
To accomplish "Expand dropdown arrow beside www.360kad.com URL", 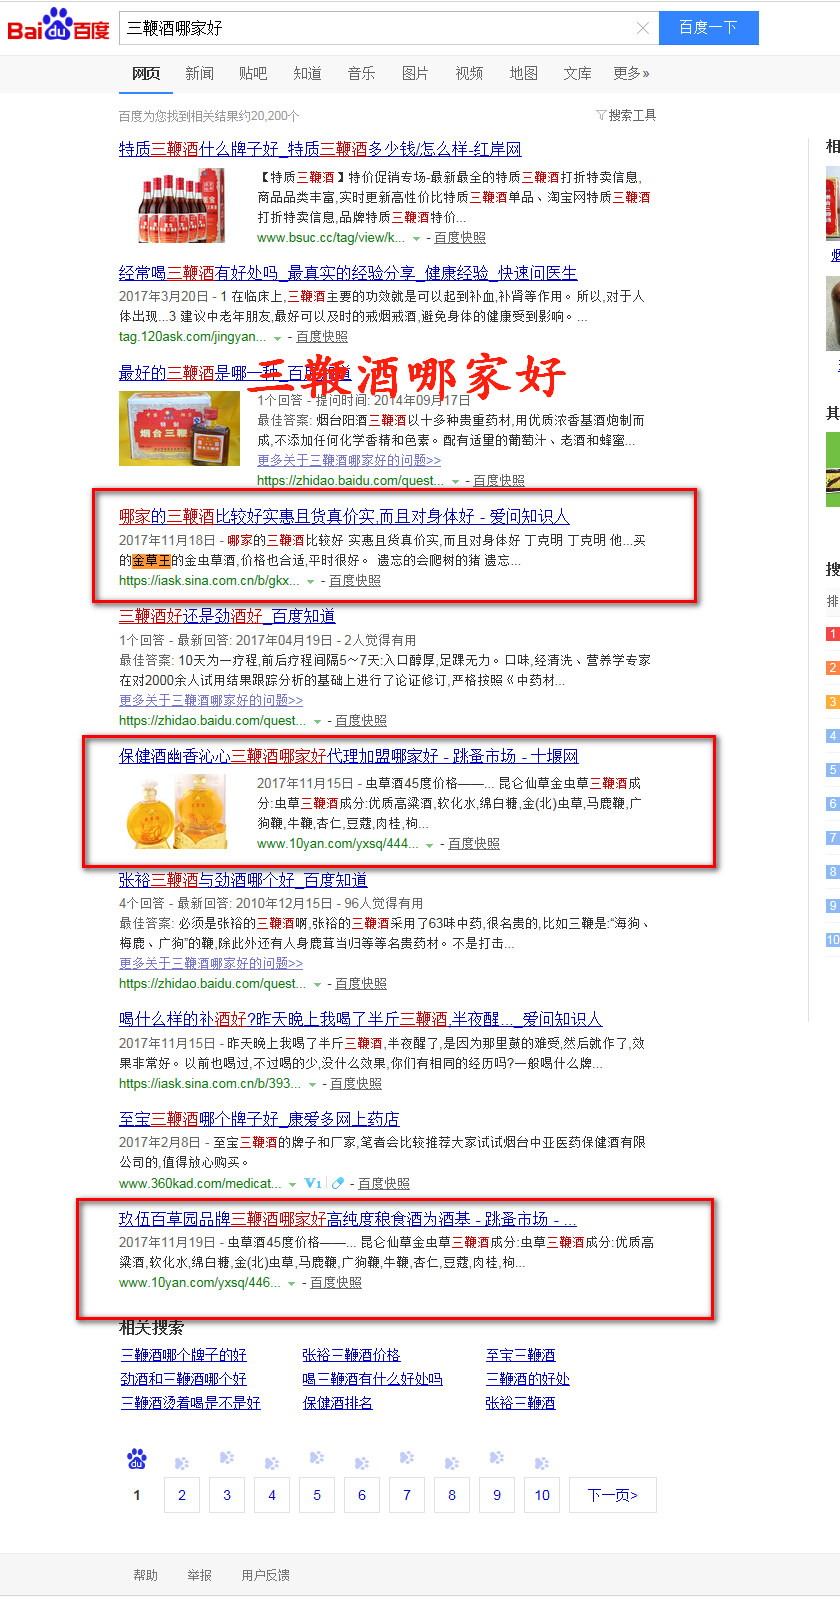I will click(x=292, y=1184).
